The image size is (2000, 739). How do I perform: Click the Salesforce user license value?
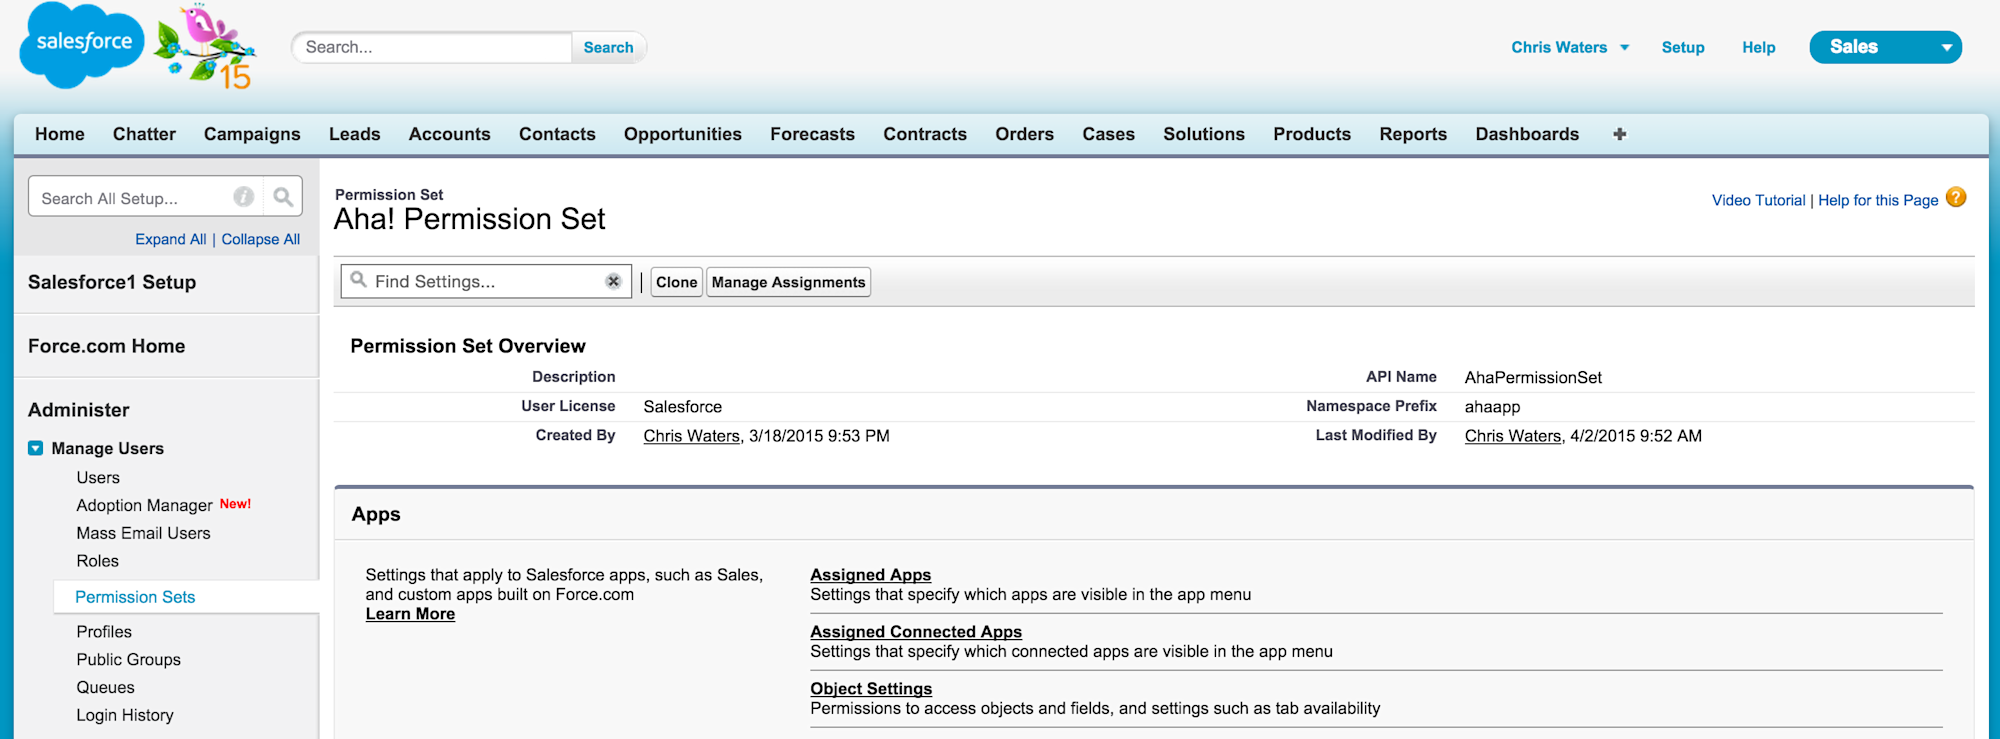coord(683,407)
